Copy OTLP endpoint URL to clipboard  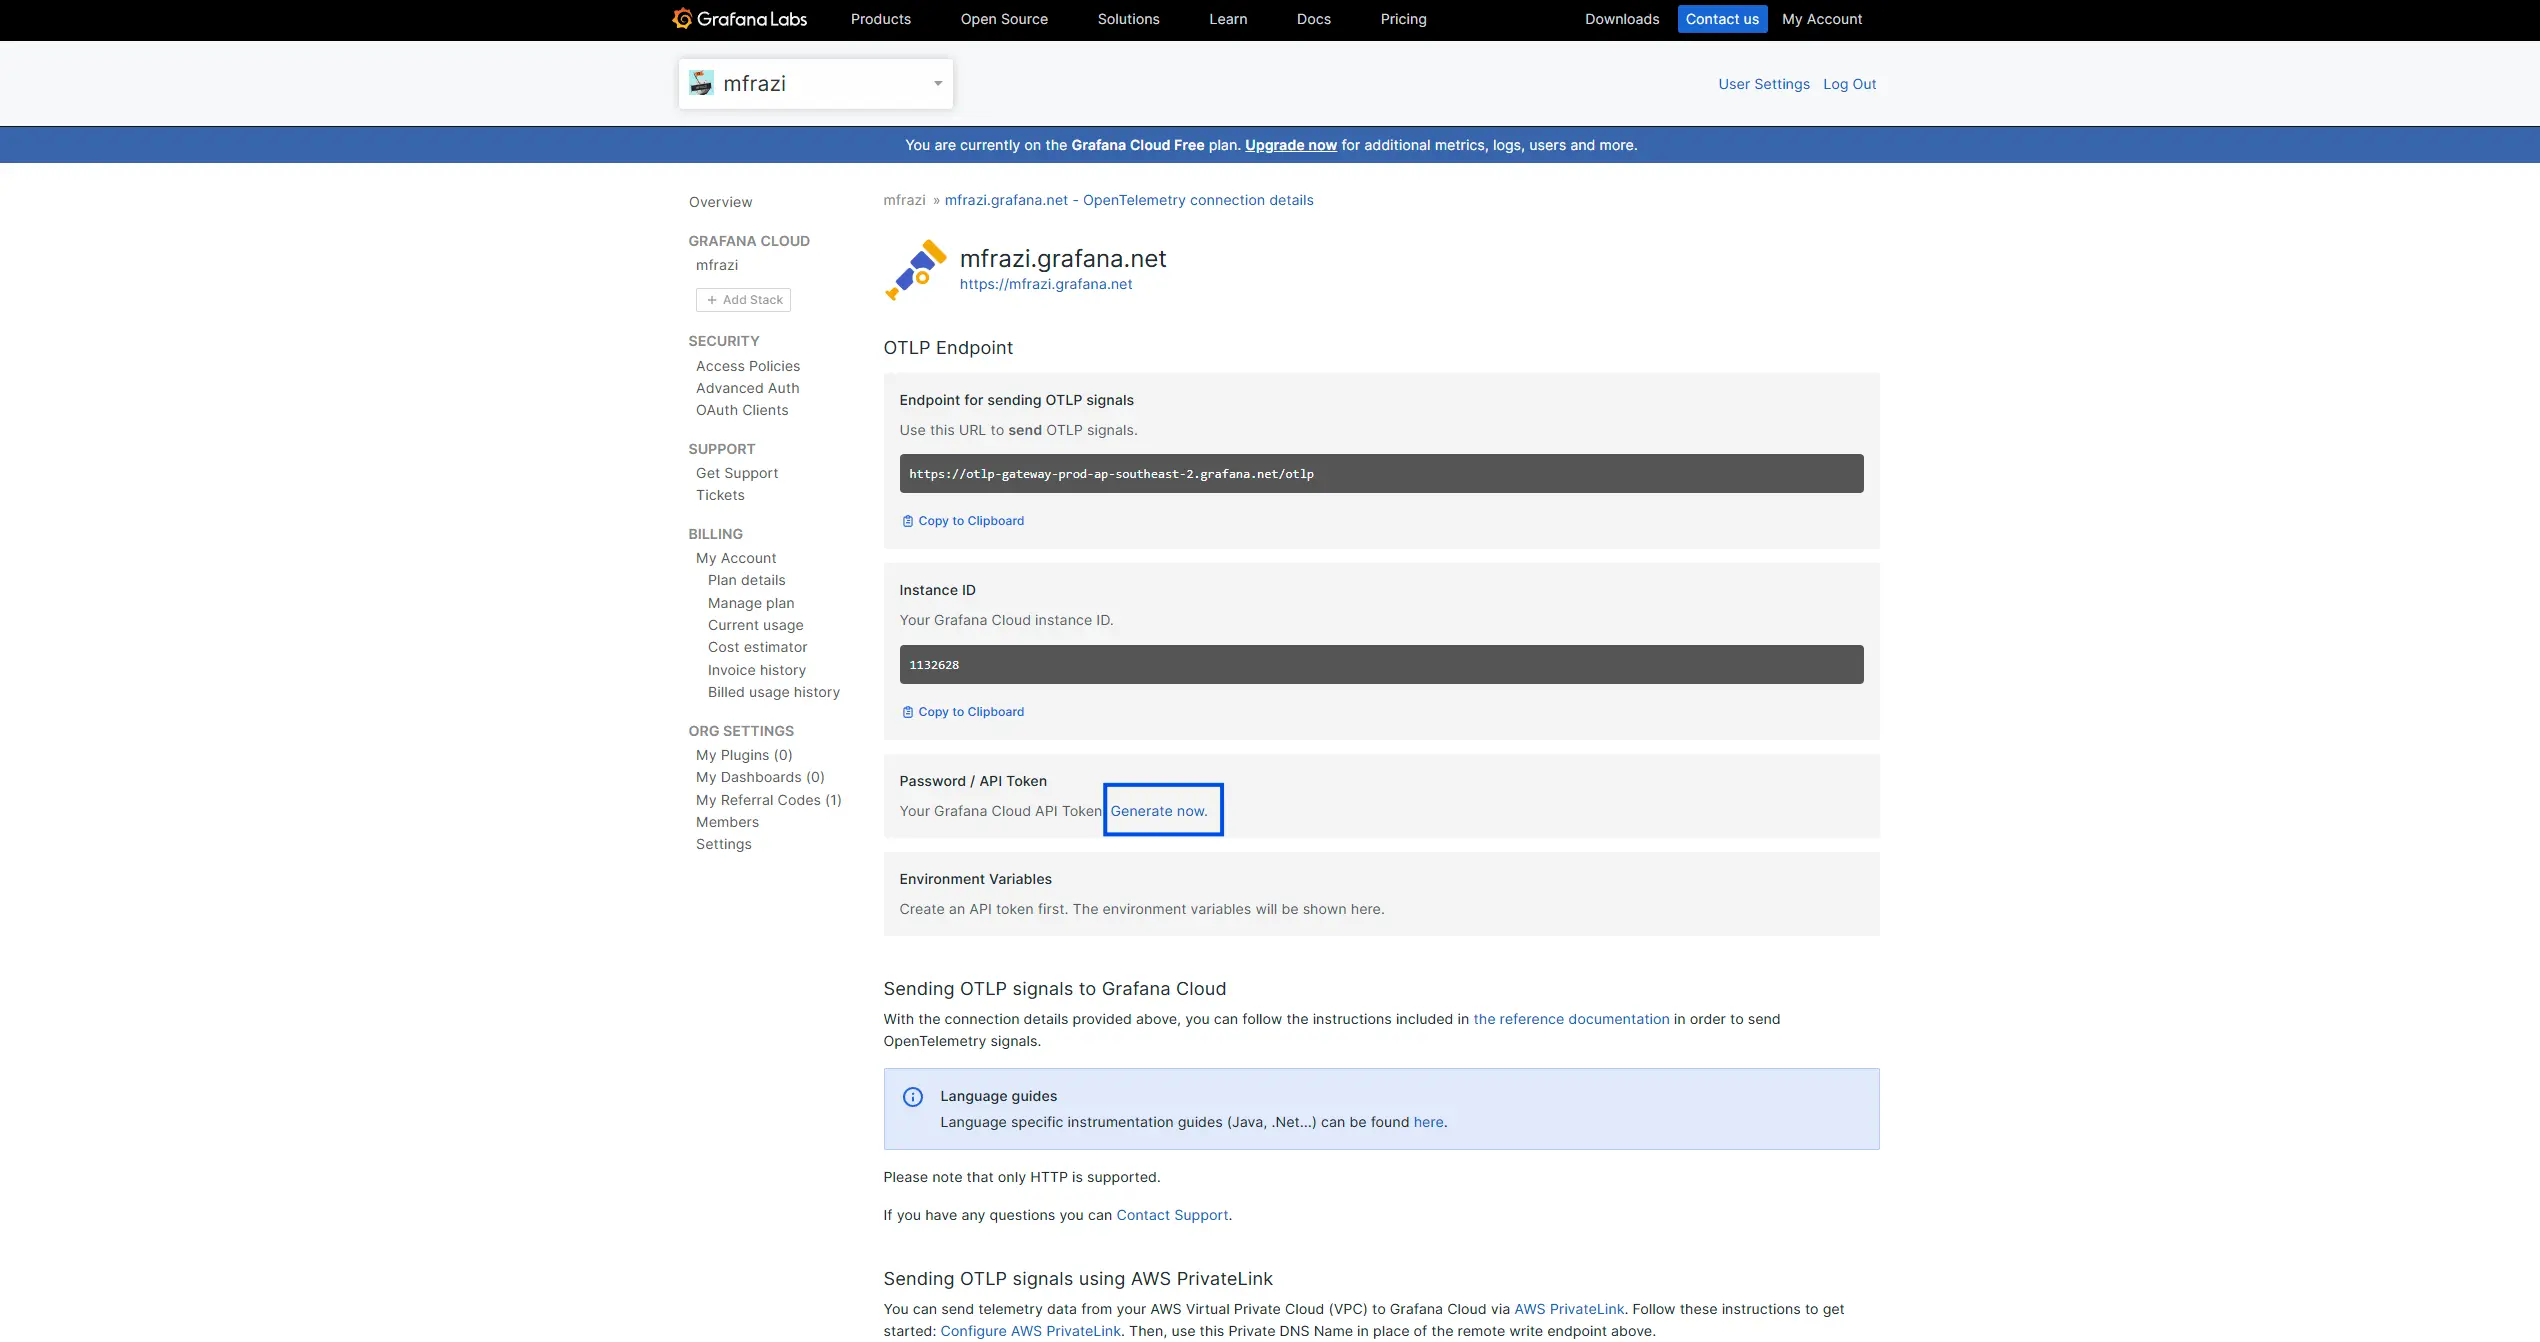tap(963, 521)
